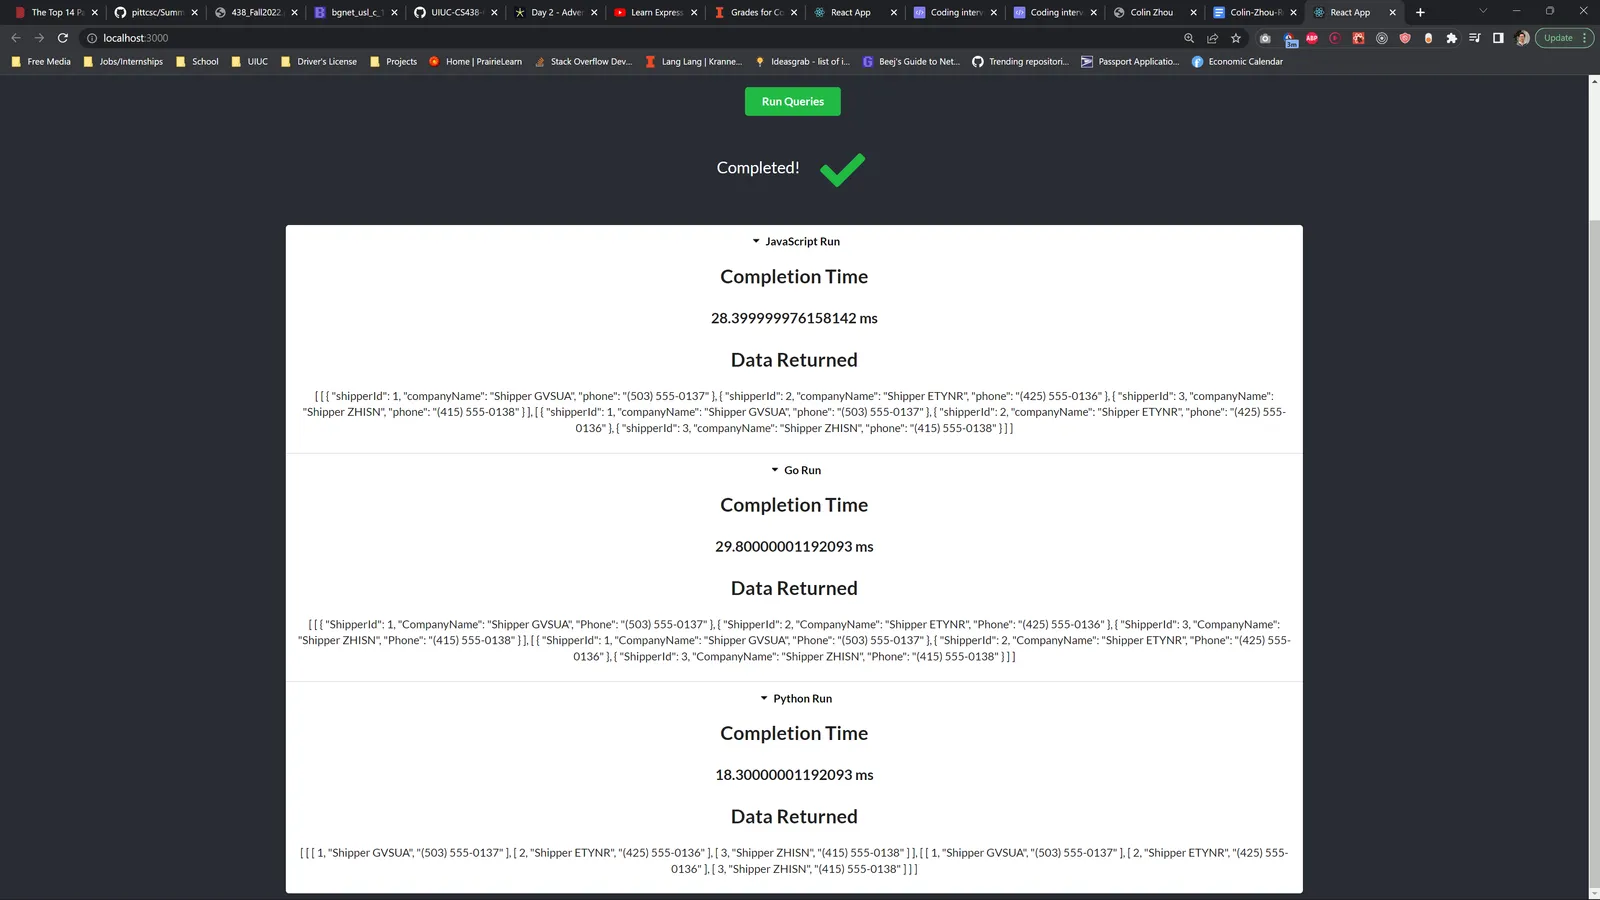Open the Projects bookmarks folder

(393, 61)
